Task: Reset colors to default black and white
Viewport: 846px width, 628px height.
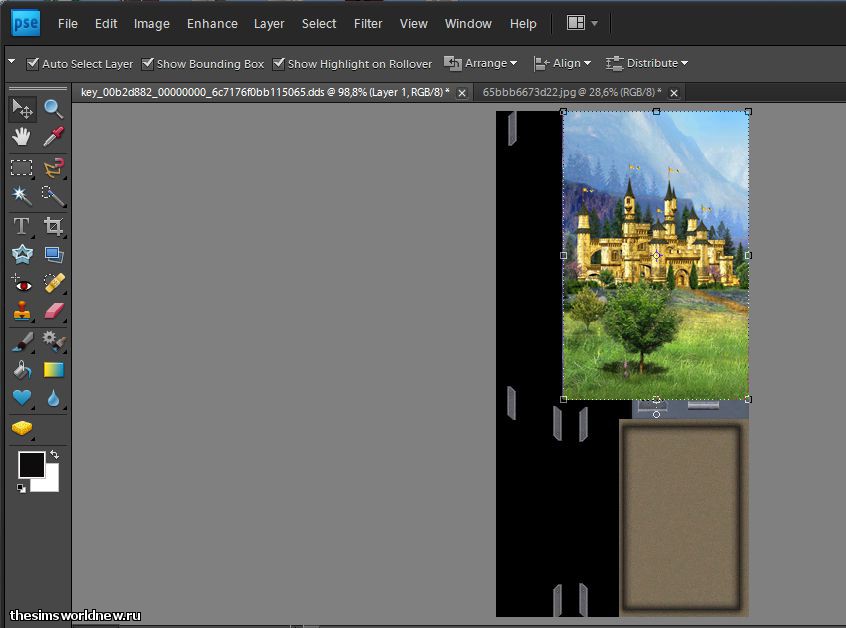Action: tap(21, 488)
